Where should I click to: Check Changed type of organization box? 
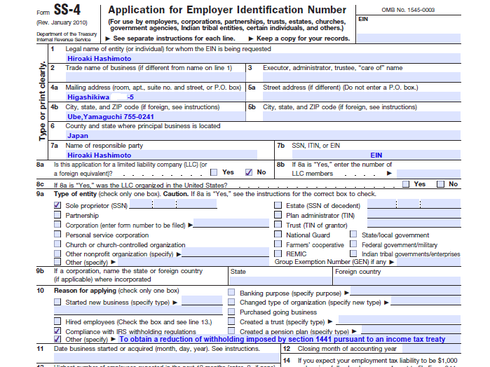click(x=231, y=302)
